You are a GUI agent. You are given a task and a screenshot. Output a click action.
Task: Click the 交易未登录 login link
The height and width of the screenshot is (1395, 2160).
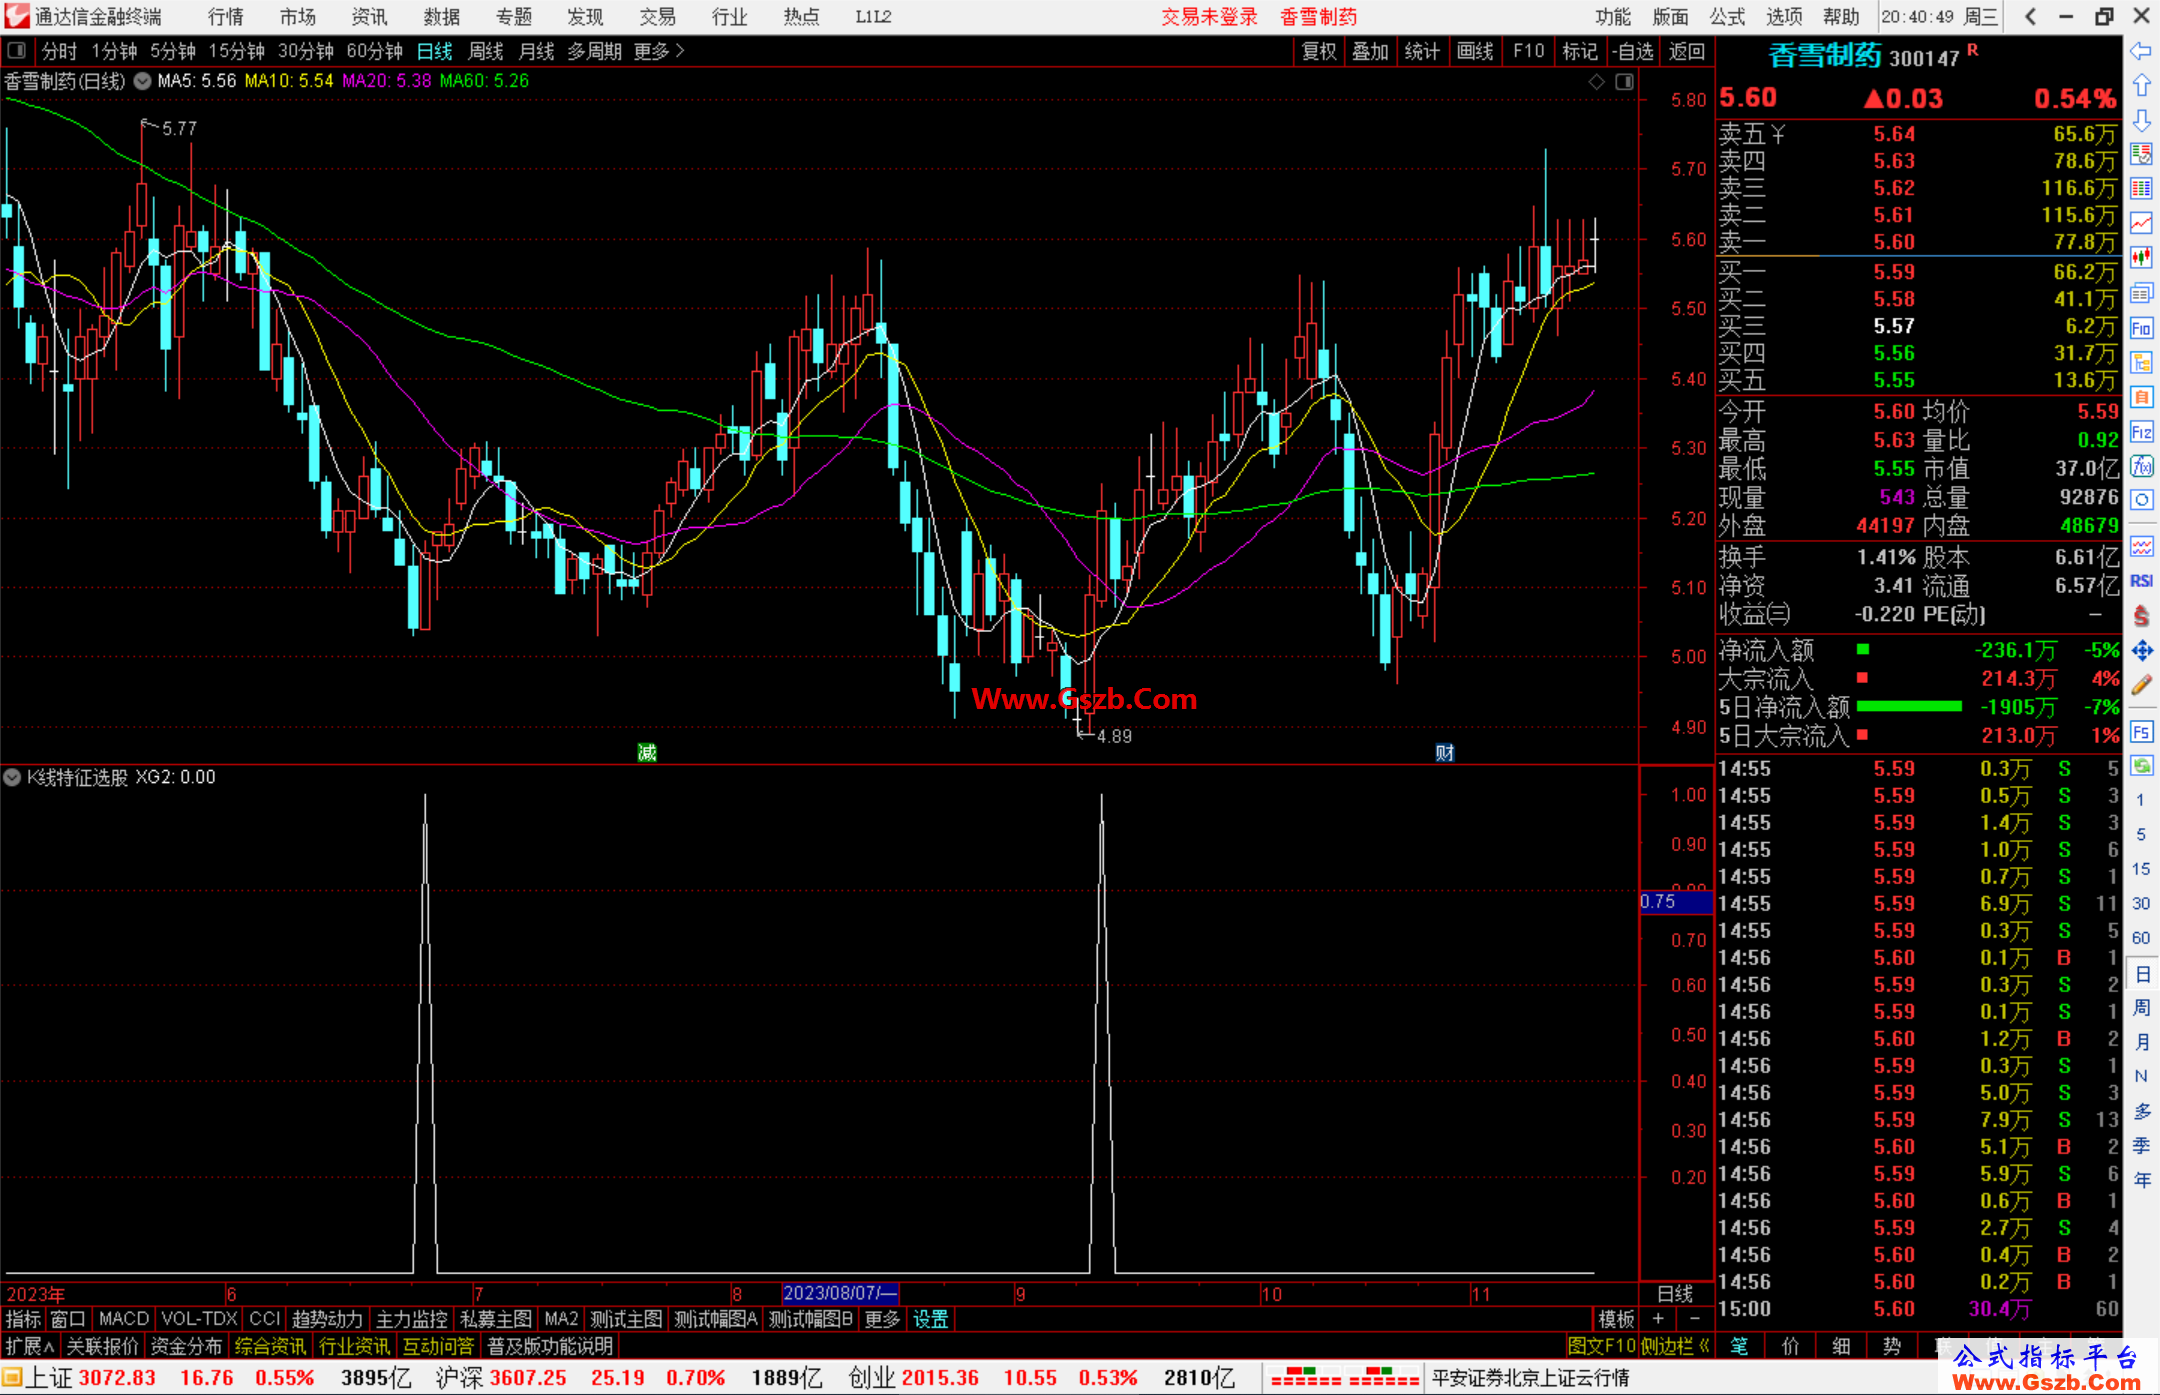1209,17
